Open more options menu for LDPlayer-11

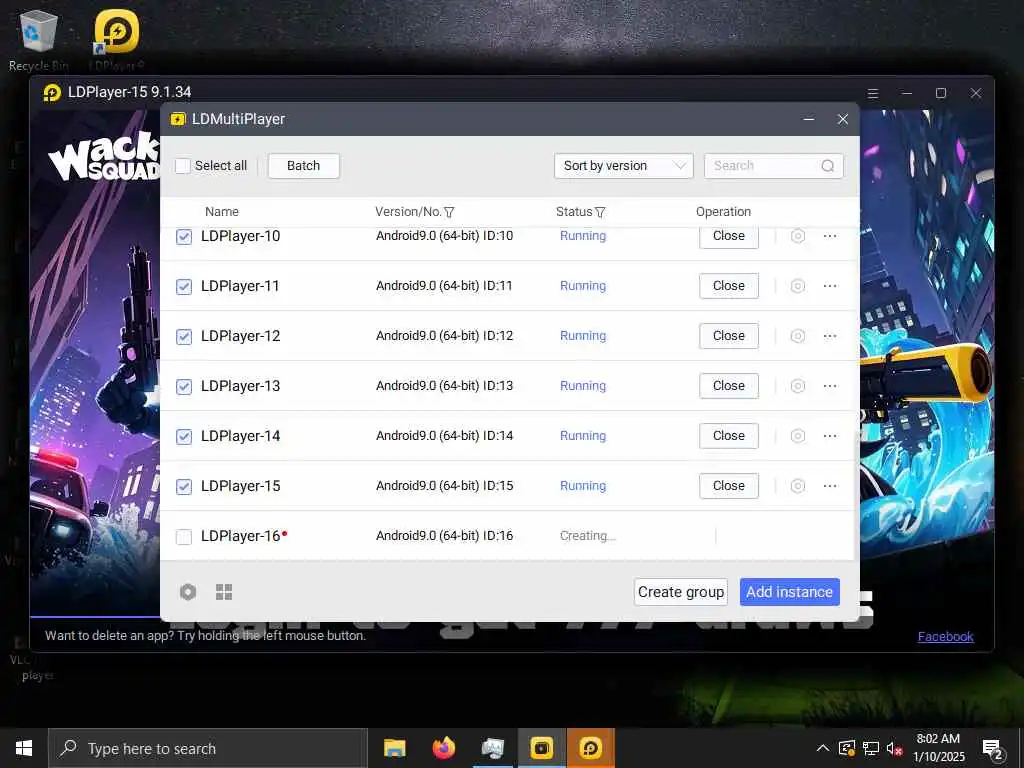(x=830, y=286)
